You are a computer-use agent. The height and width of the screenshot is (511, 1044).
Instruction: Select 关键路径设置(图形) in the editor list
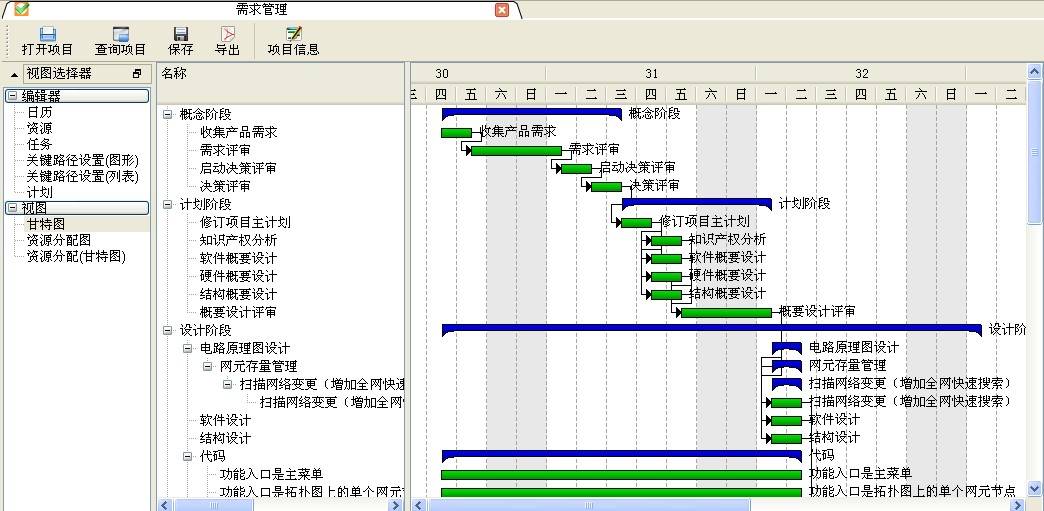82,160
